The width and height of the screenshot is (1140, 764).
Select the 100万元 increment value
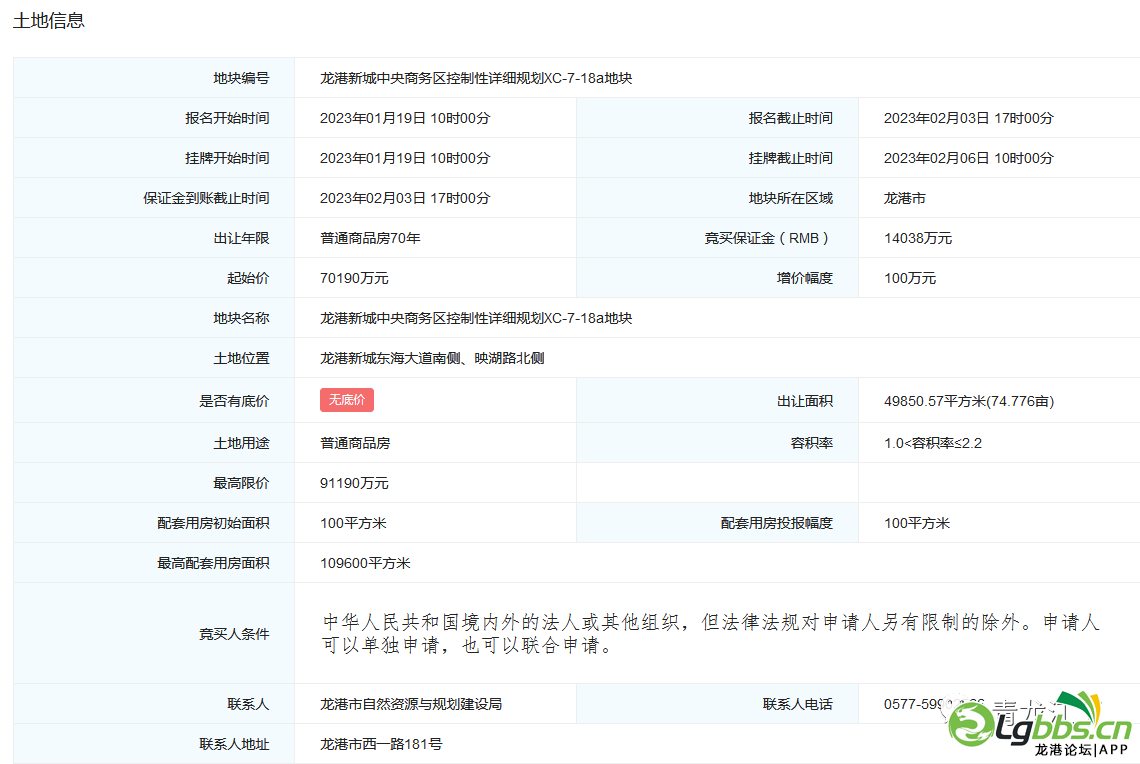[x=910, y=278]
